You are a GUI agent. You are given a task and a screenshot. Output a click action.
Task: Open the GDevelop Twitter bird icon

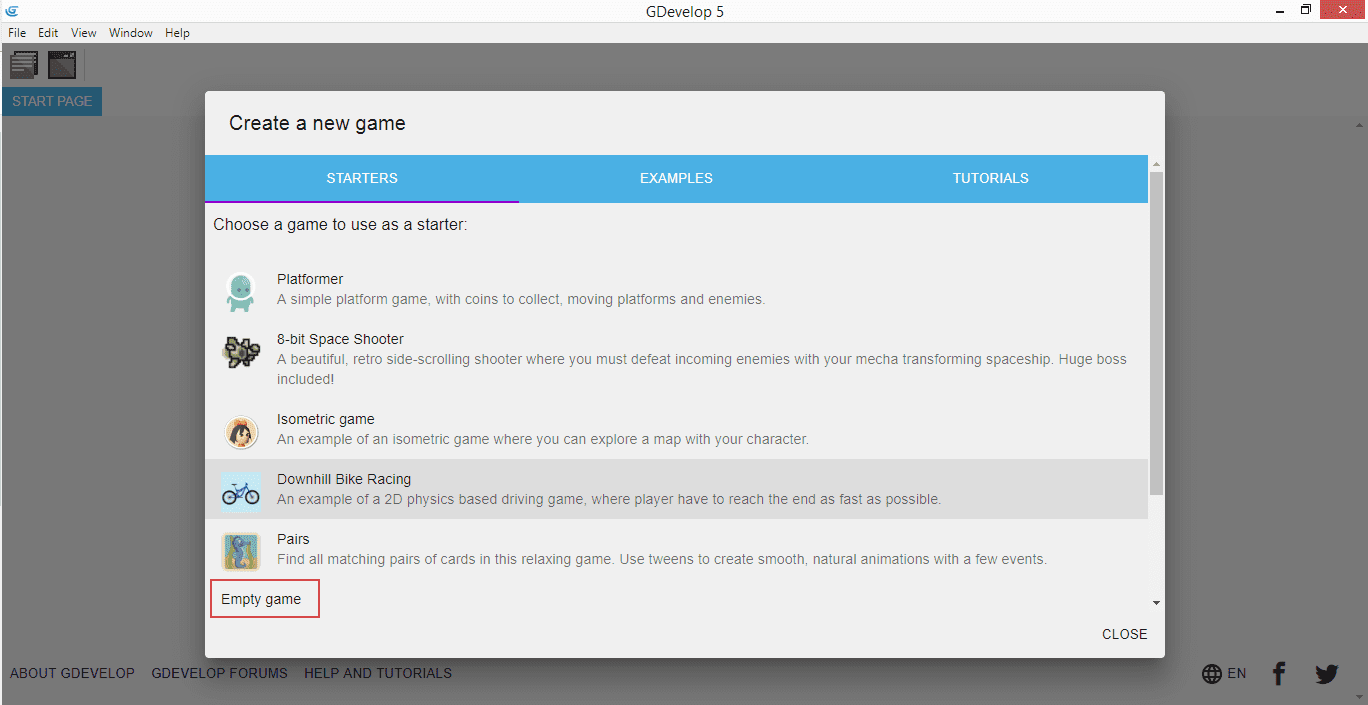point(1327,674)
